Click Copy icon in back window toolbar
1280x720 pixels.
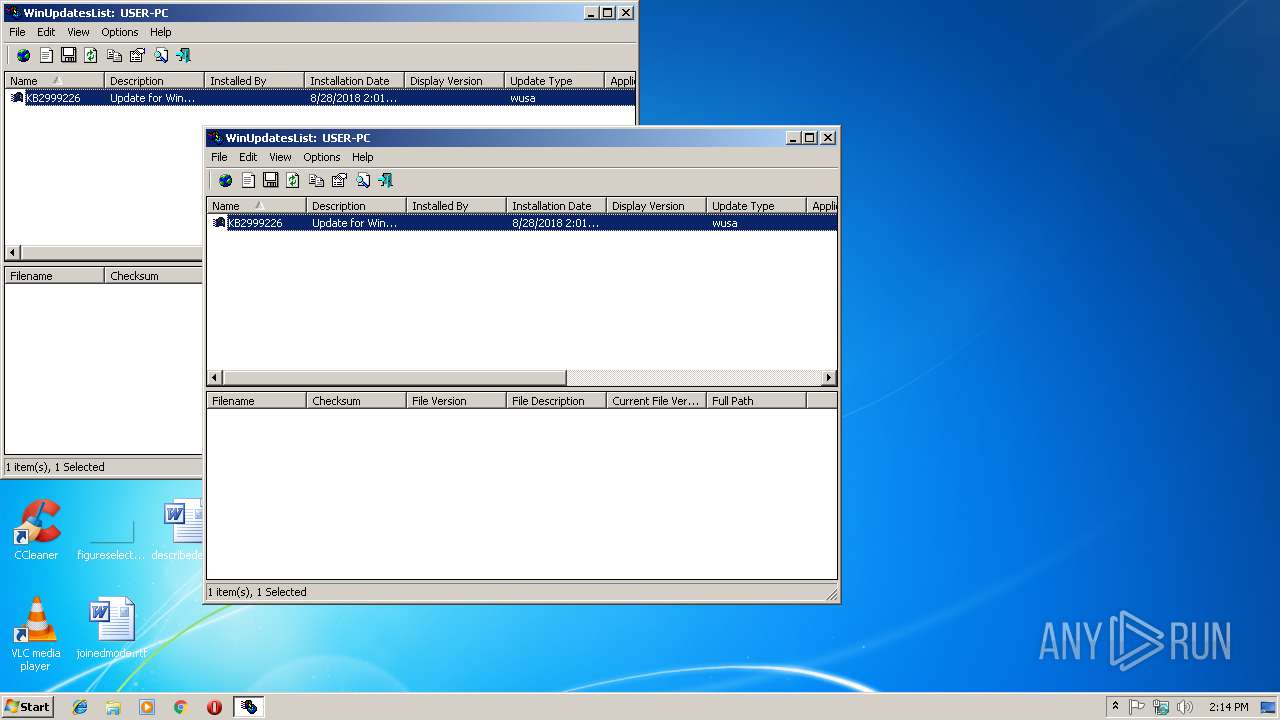(x=114, y=56)
